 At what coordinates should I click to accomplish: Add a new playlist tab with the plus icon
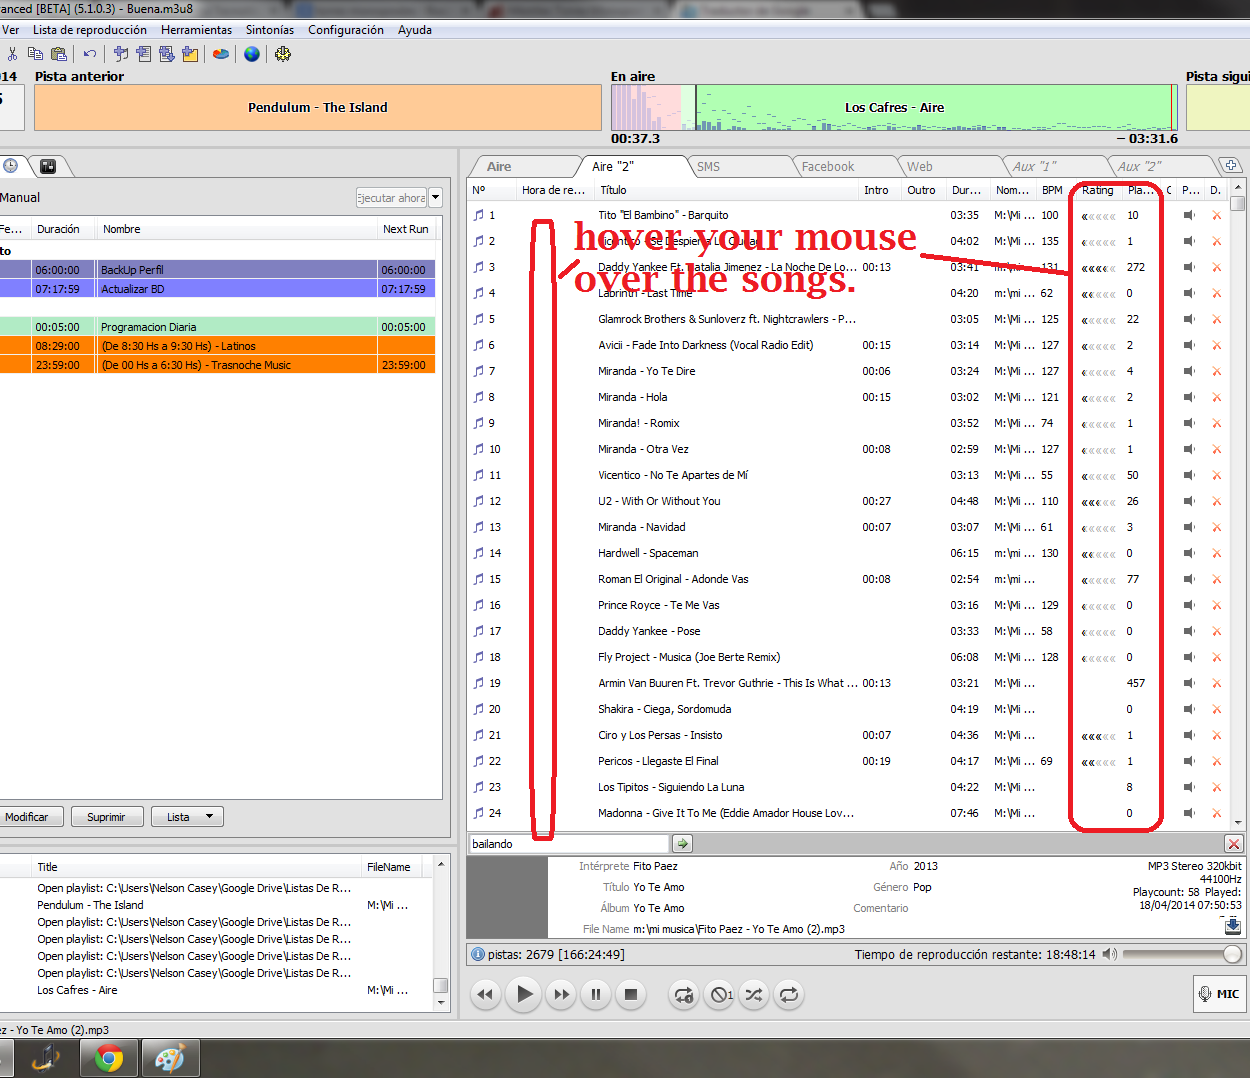point(1231,165)
